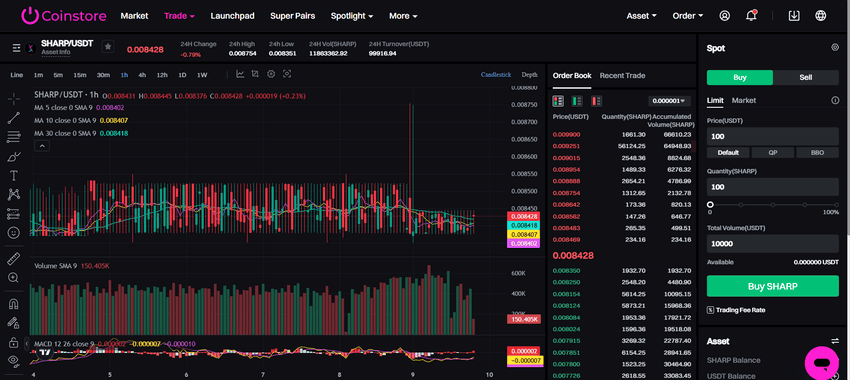Open the Asset Info link

55,52
